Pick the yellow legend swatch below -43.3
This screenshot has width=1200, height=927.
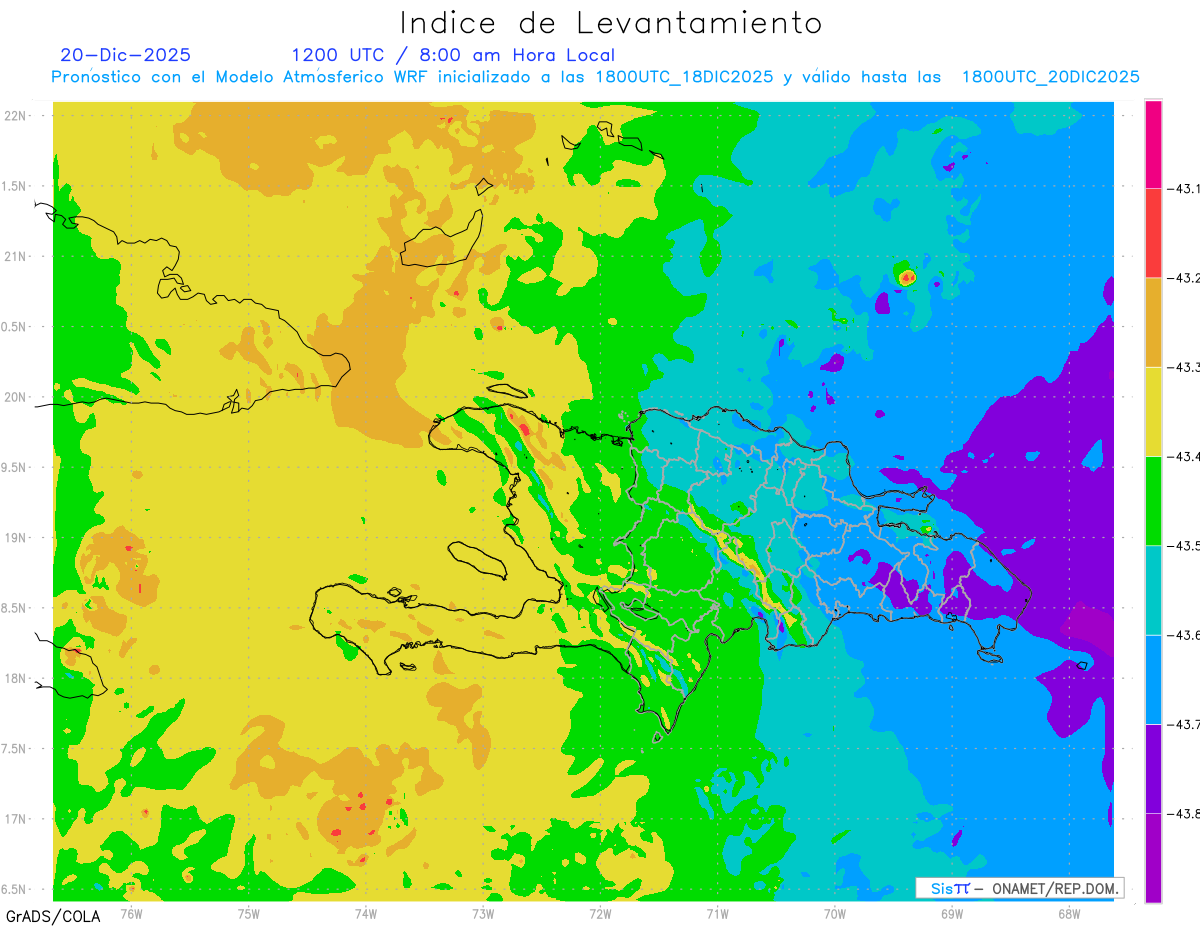(x=1153, y=411)
